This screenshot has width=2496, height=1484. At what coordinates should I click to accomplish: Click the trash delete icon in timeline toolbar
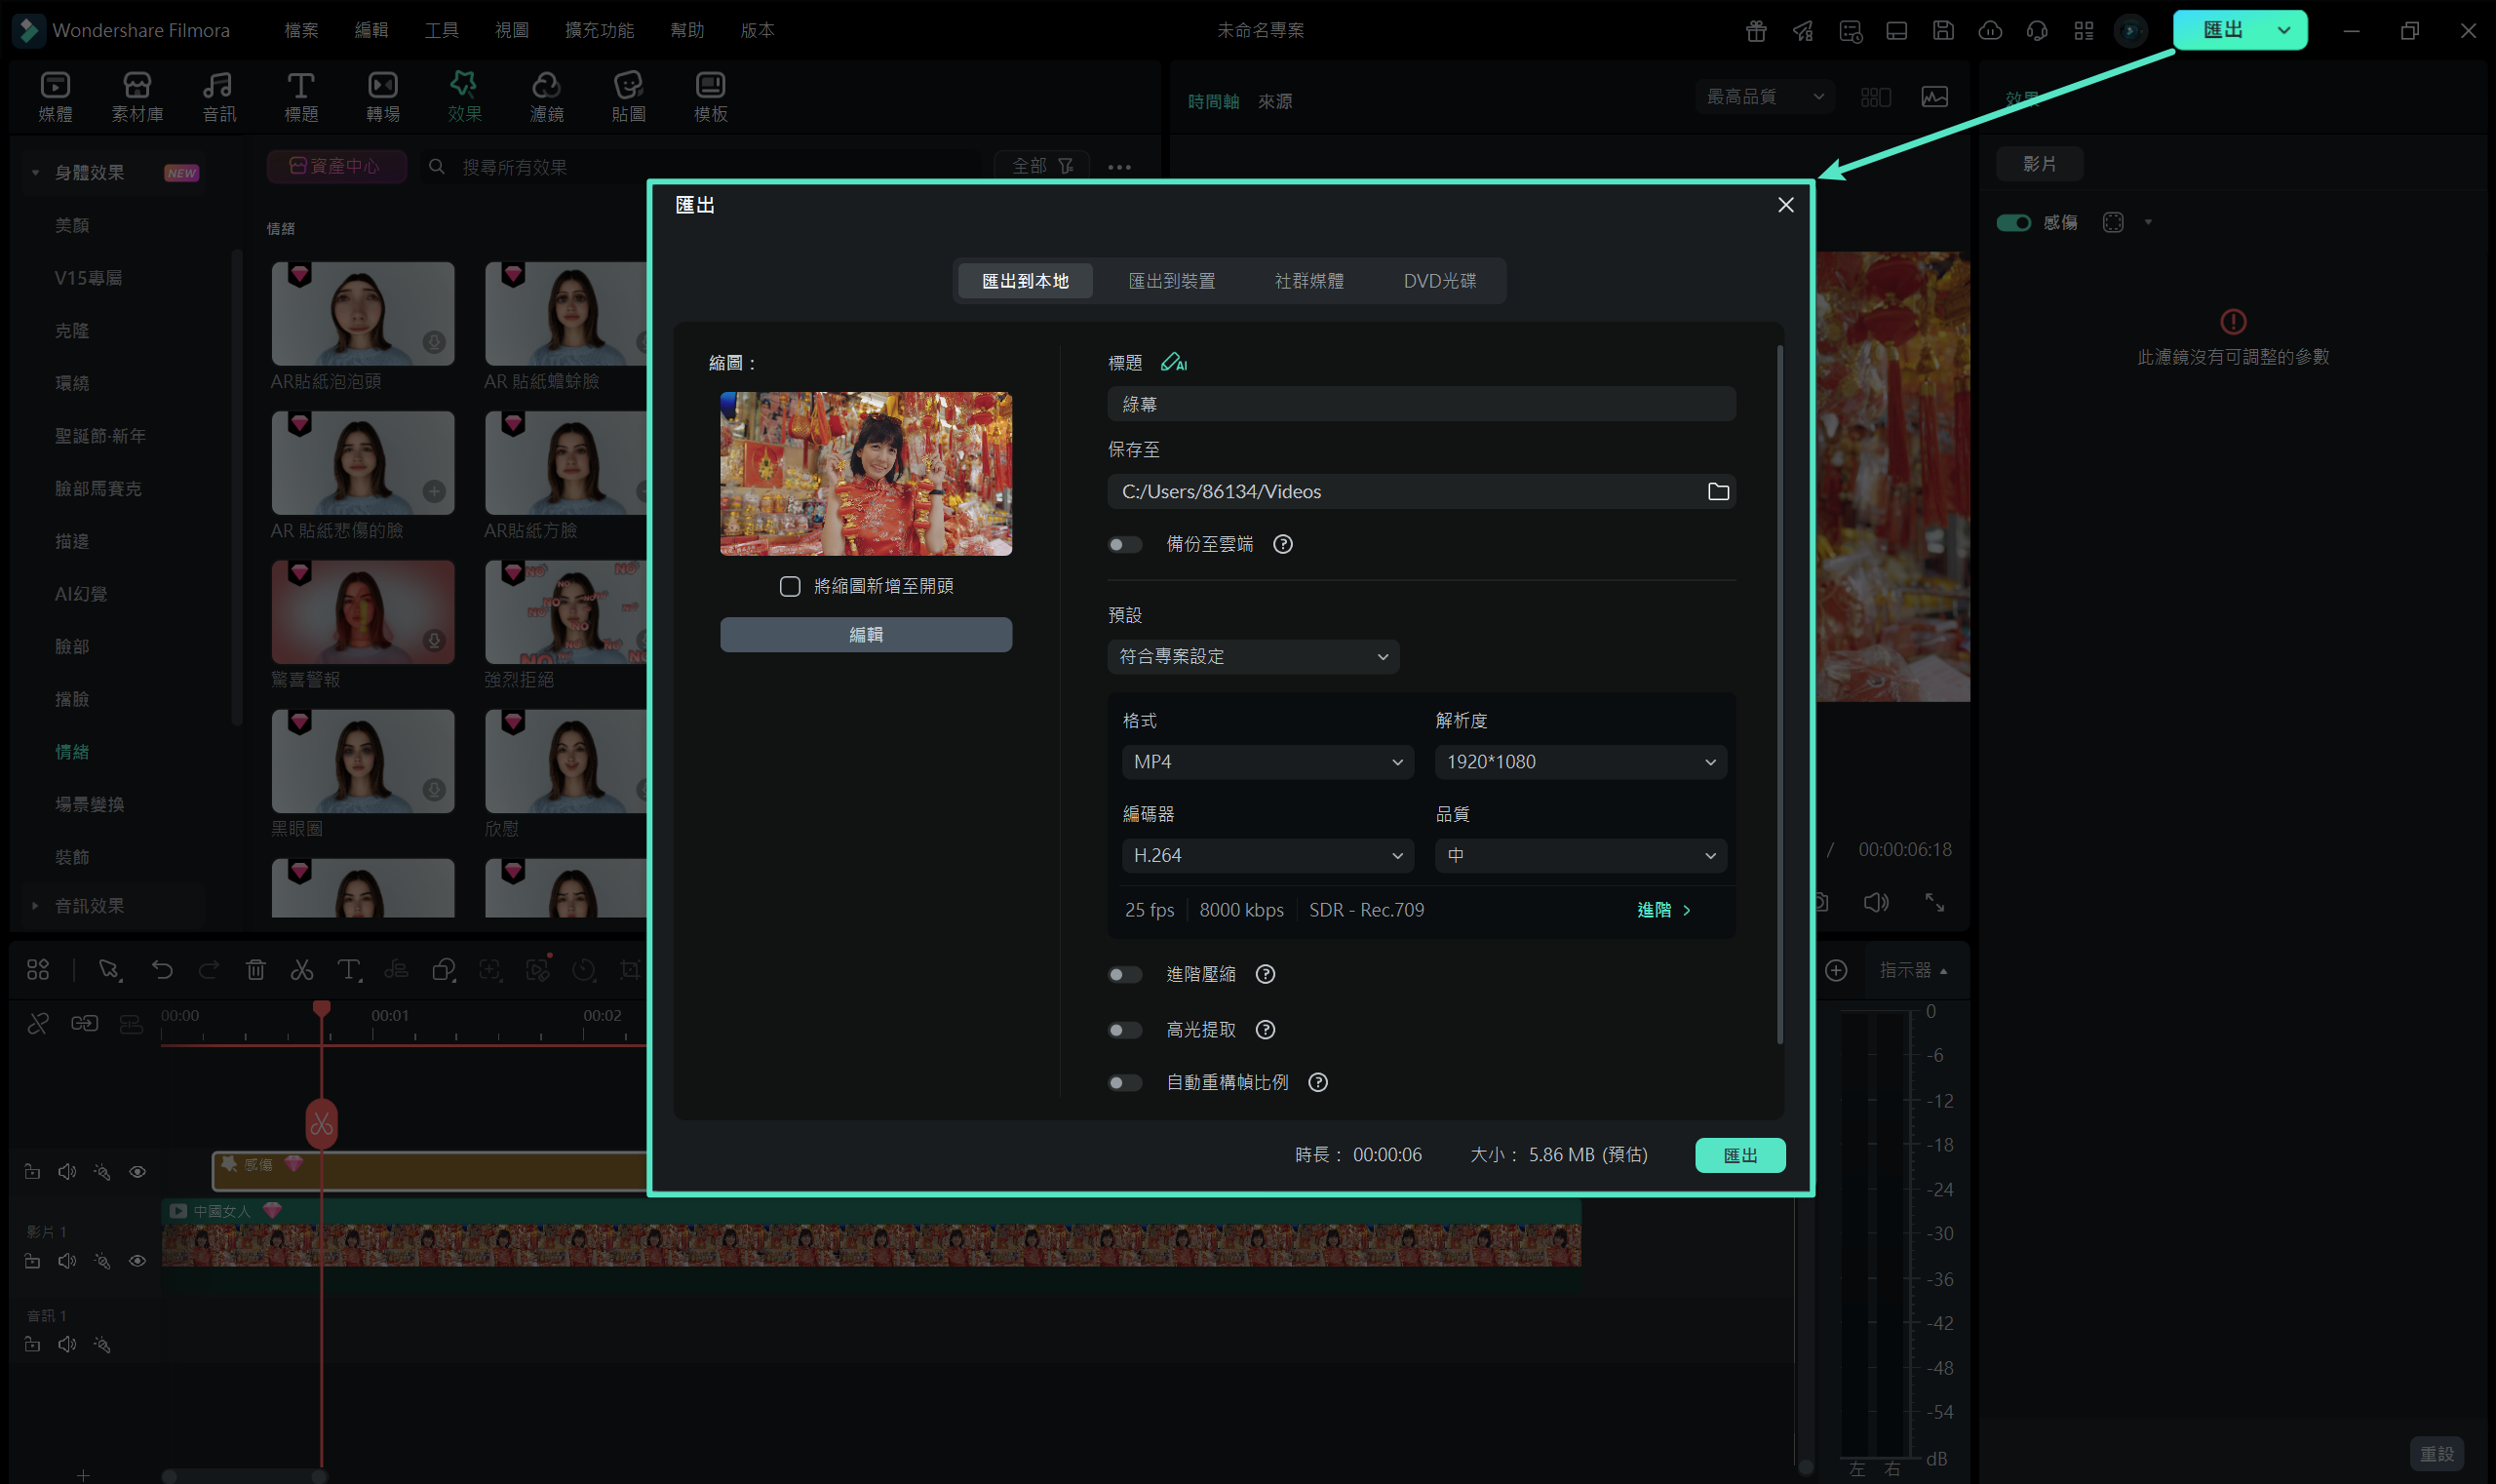pyautogui.click(x=256, y=969)
